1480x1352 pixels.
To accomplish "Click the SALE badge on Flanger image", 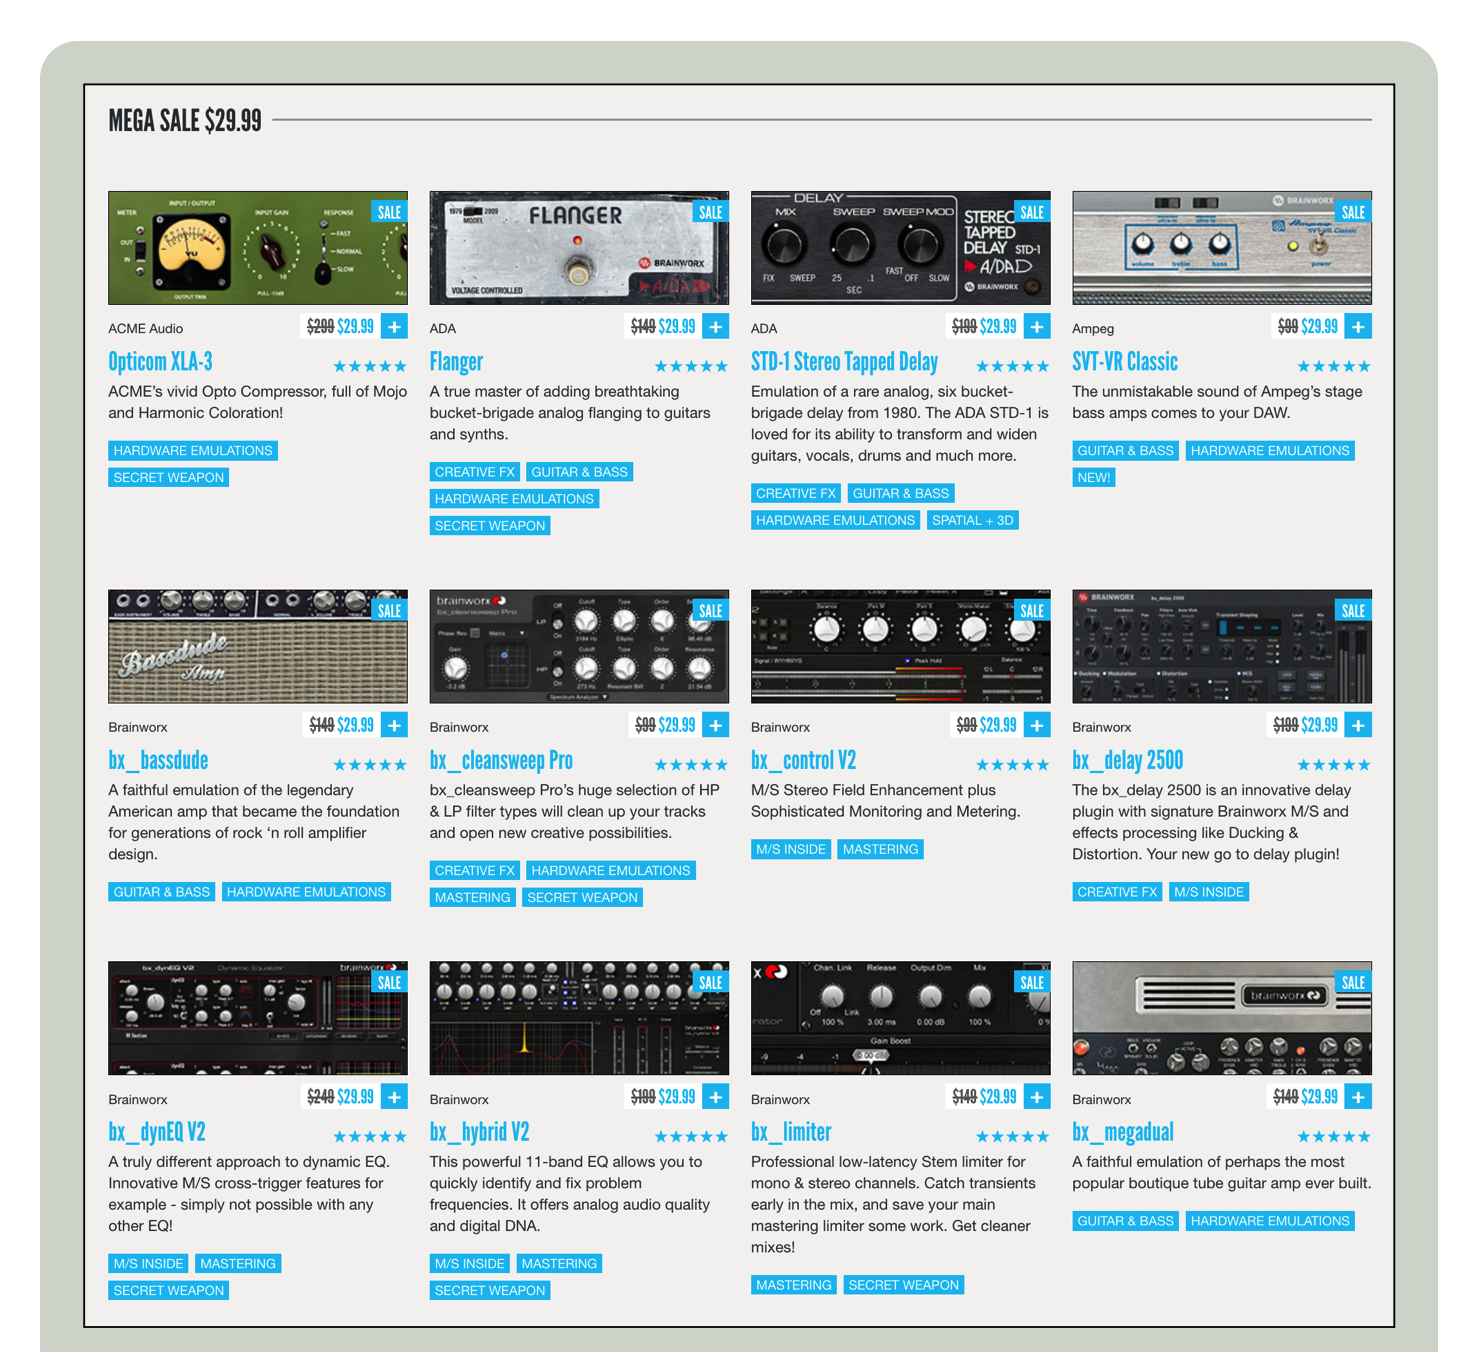I will [x=711, y=212].
